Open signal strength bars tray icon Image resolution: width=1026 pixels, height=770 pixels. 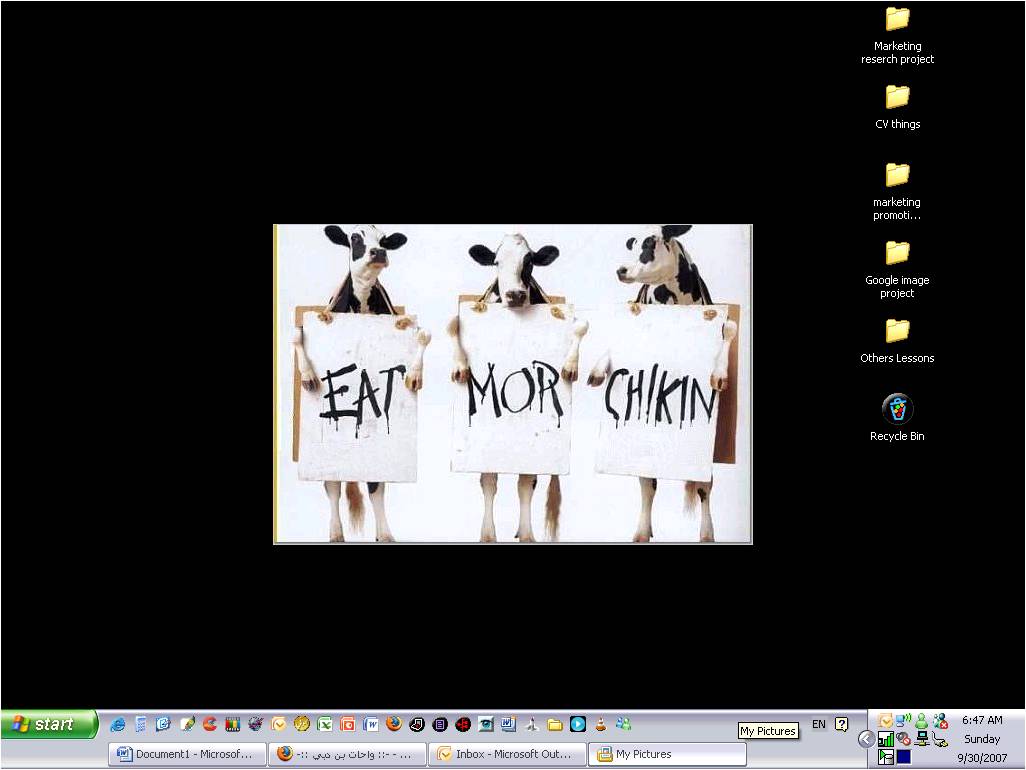click(x=886, y=739)
